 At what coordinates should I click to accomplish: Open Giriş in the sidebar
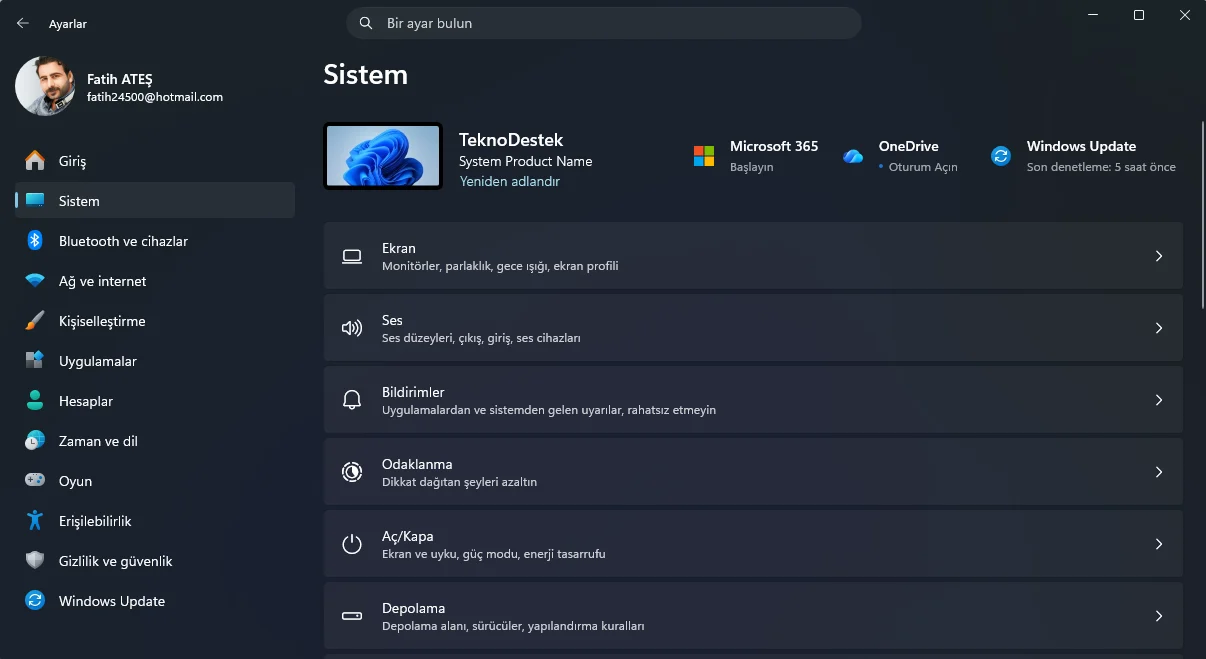pyautogui.click(x=155, y=161)
